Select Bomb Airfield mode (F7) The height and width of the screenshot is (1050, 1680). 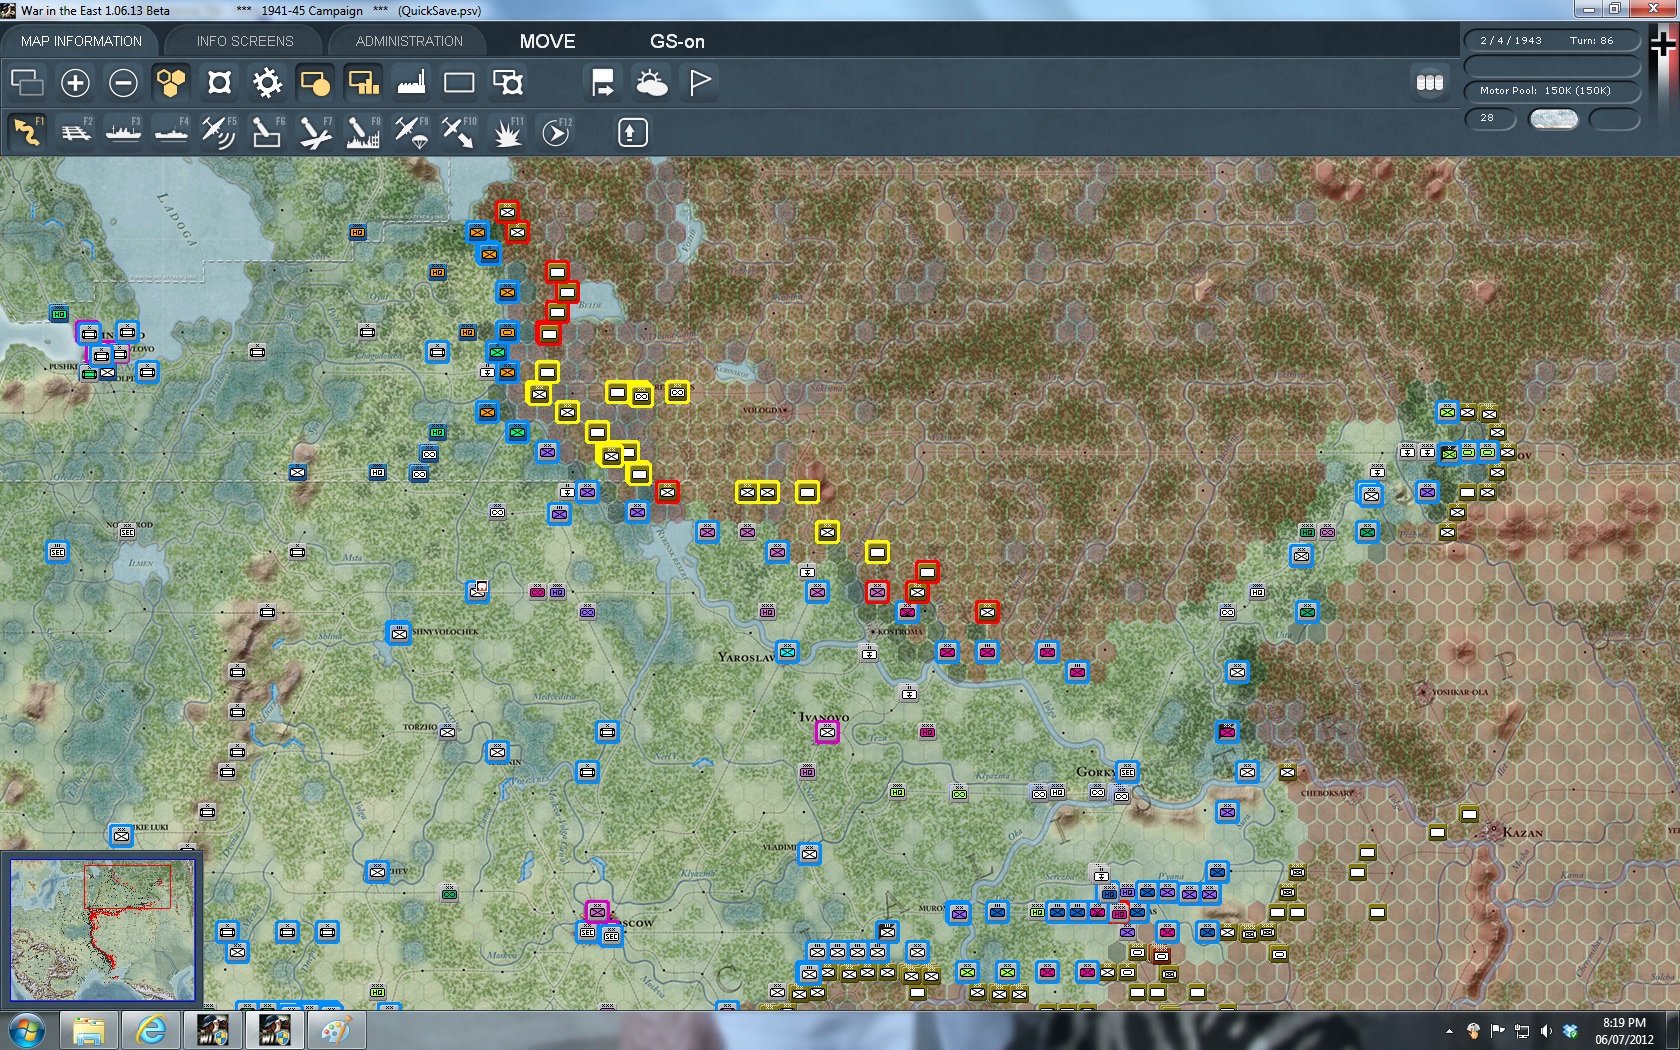pyautogui.click(x=315, y=132)
